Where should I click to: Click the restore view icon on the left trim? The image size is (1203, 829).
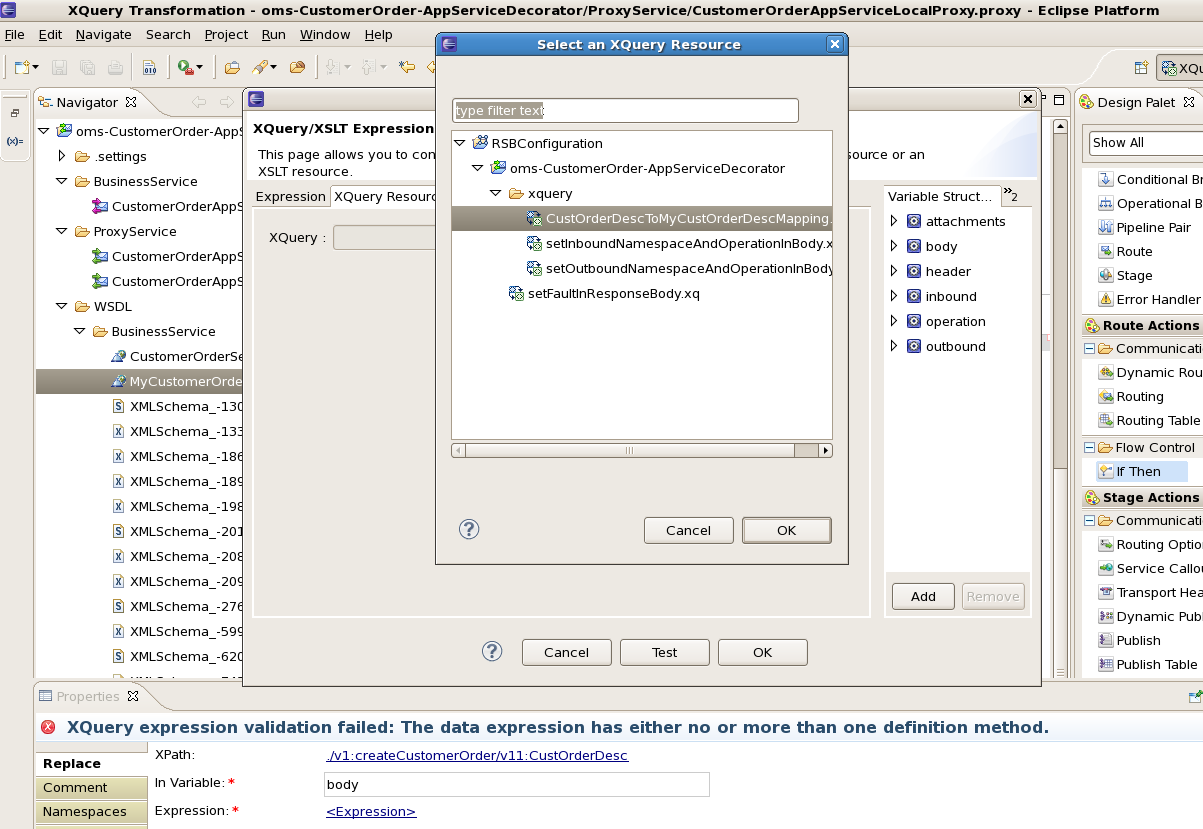(x=15, y=113)
